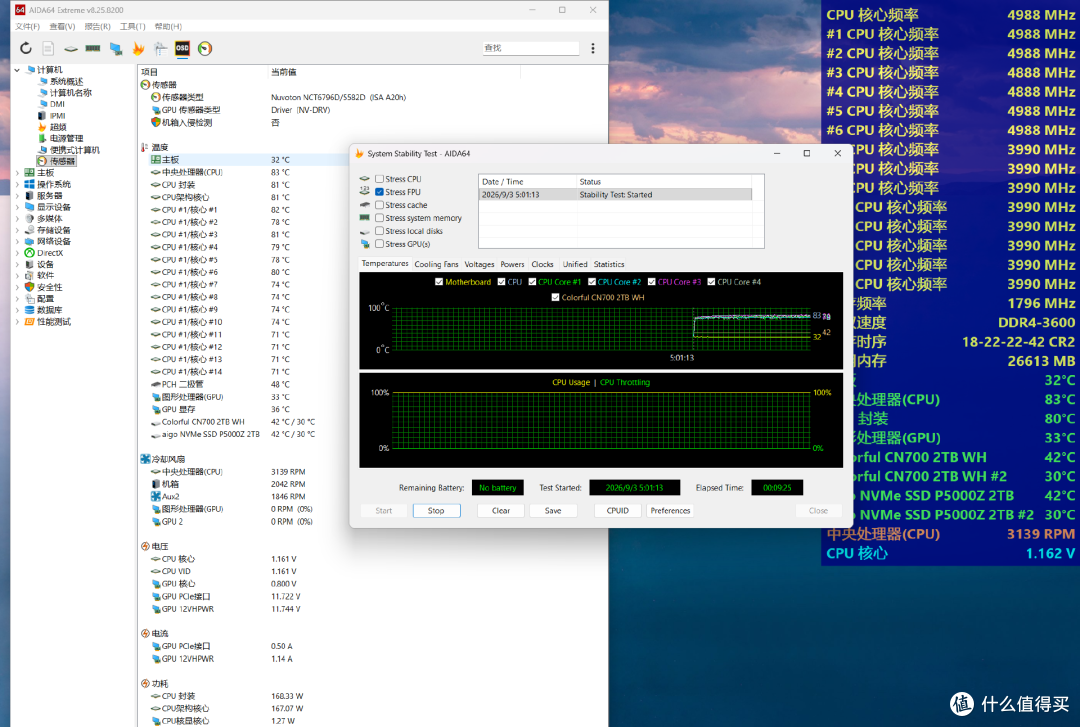This screenshot has width=1080, height=727.
Task: Expand the 性能测试 tree node
Action: (17, 321)
